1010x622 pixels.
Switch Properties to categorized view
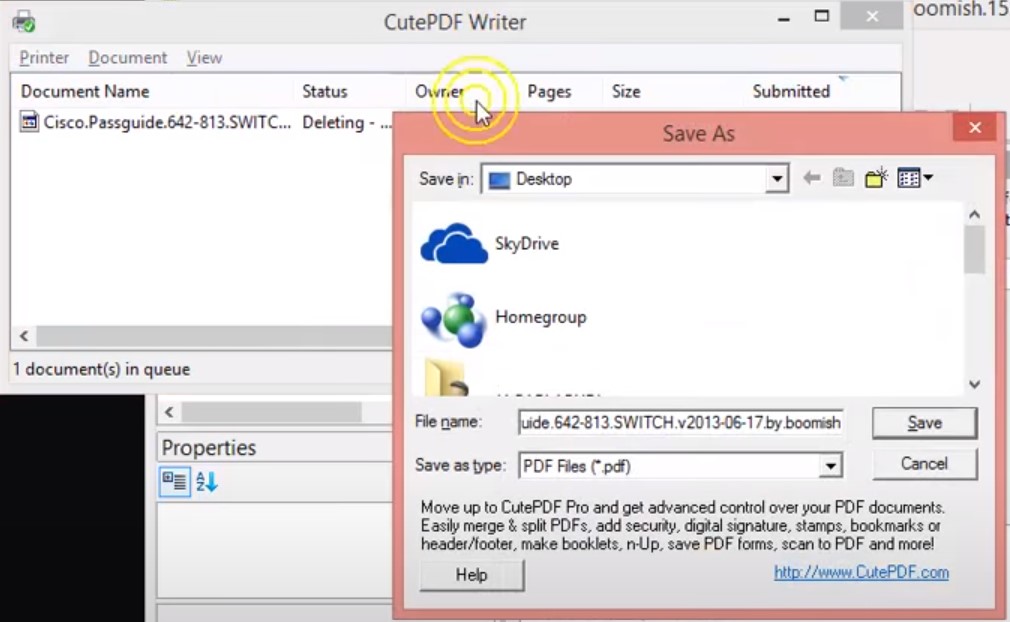click(175, 482)
